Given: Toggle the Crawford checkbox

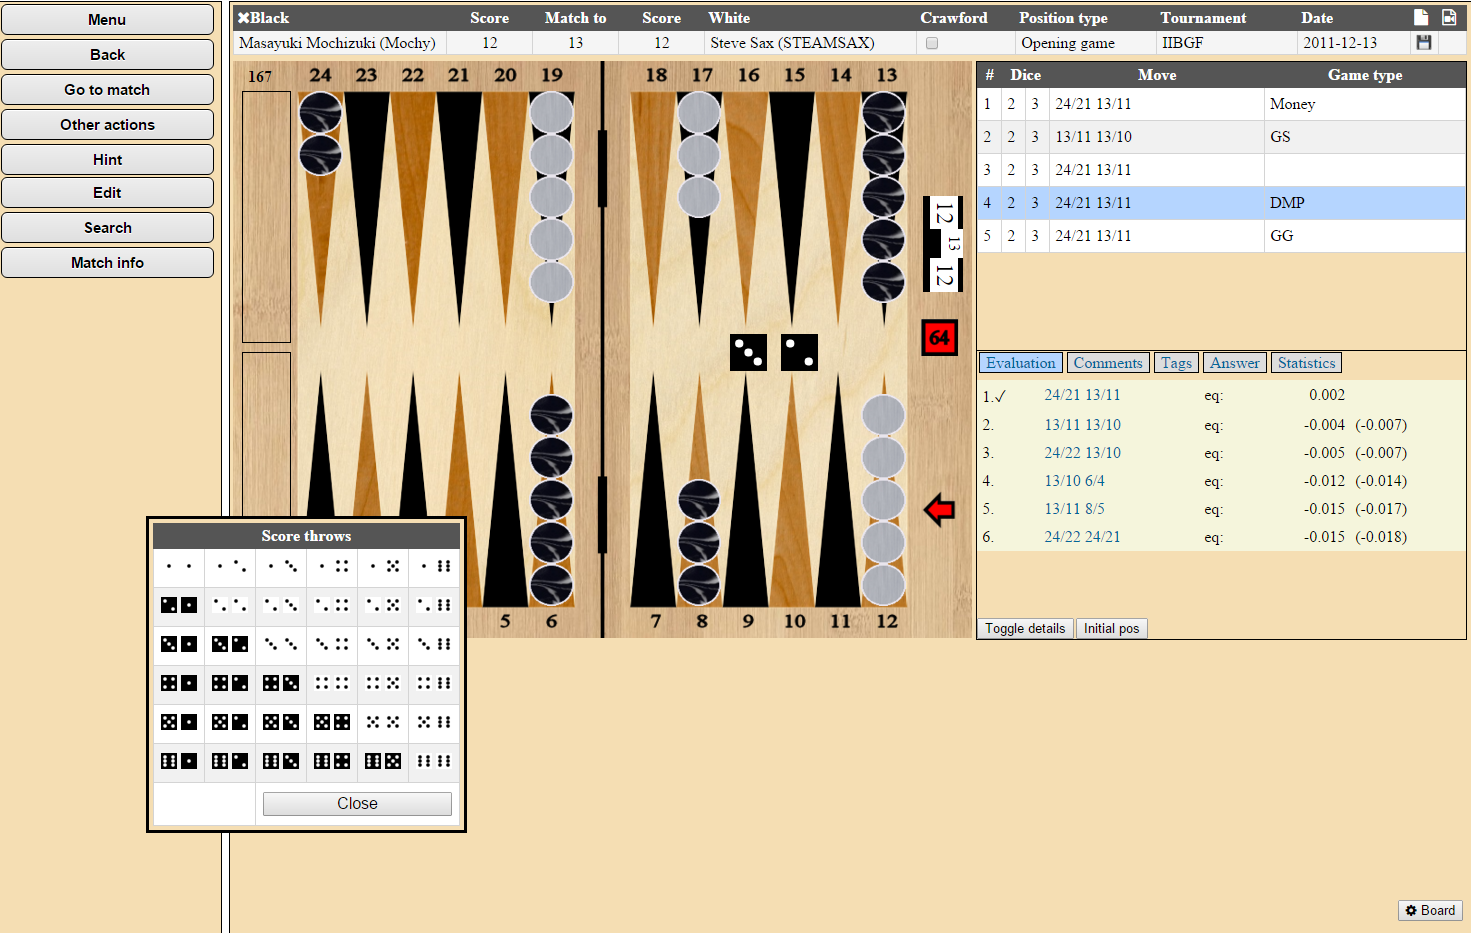Looking at the screenshot, I should coord(932,43).
